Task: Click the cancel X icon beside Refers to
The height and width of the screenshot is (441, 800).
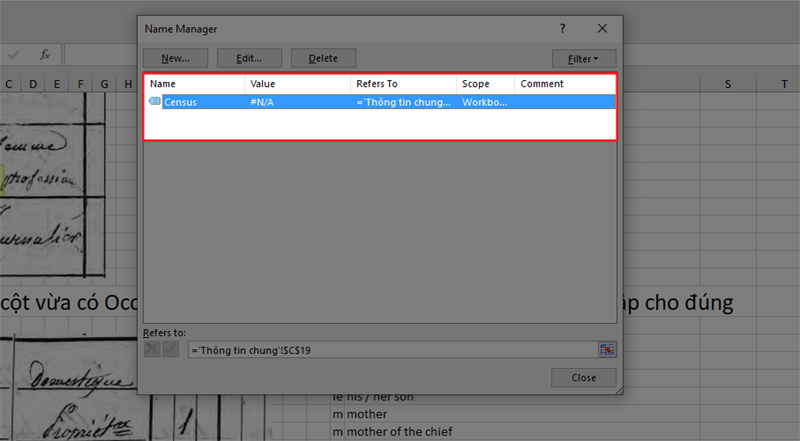Action: click(152, 350)
